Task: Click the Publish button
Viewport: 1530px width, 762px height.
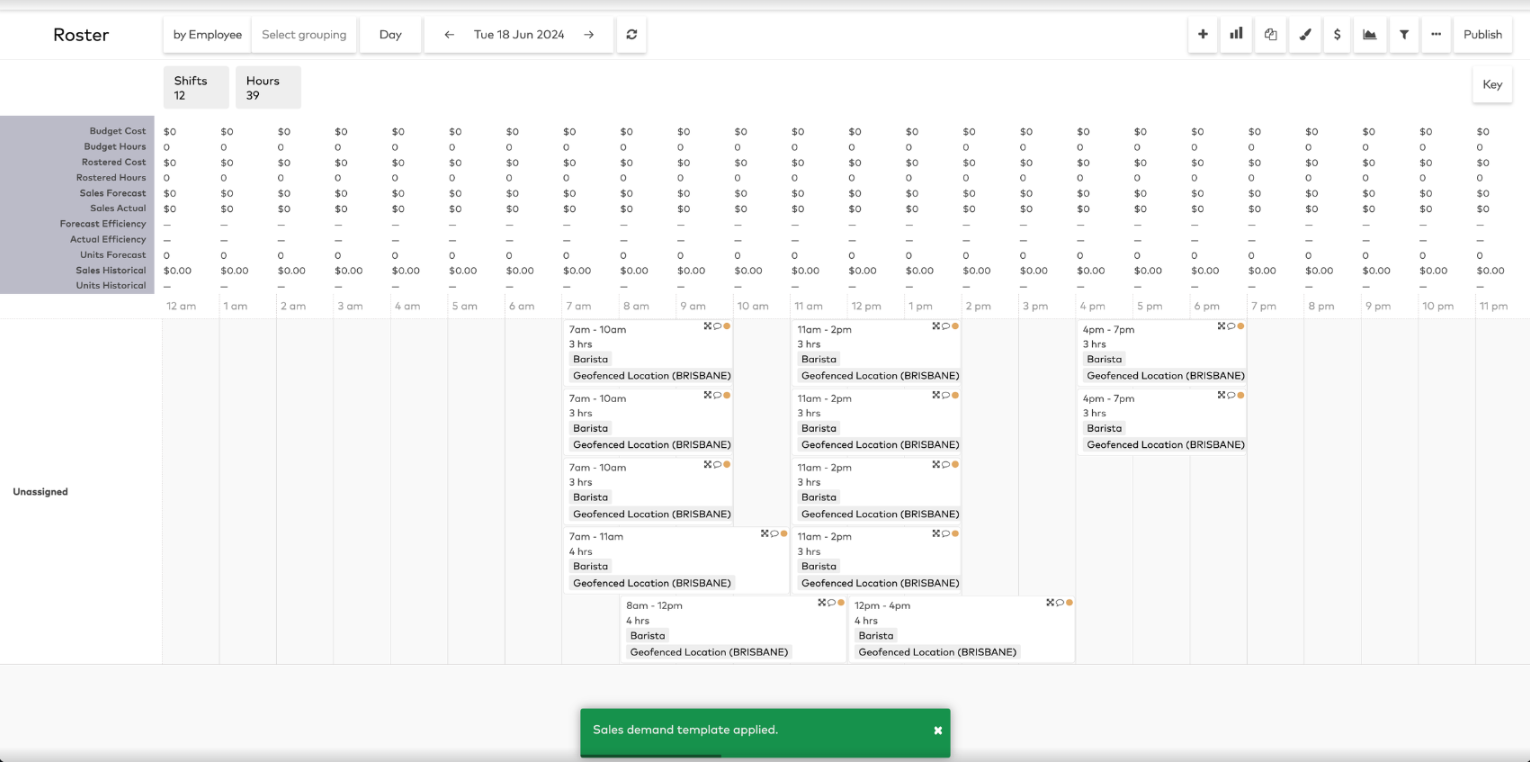Action: [1482, 34]
